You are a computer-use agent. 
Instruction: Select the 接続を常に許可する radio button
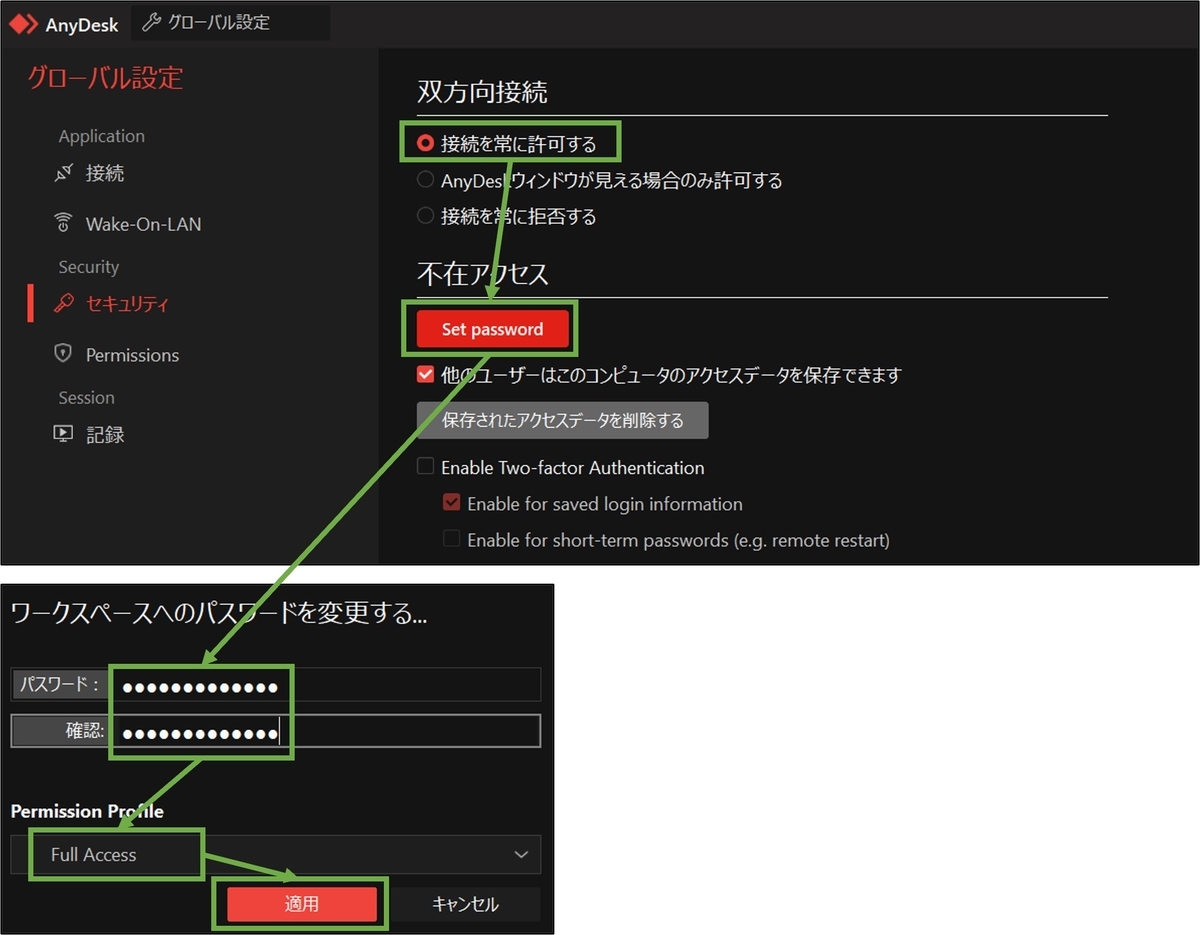pos(425,144)
